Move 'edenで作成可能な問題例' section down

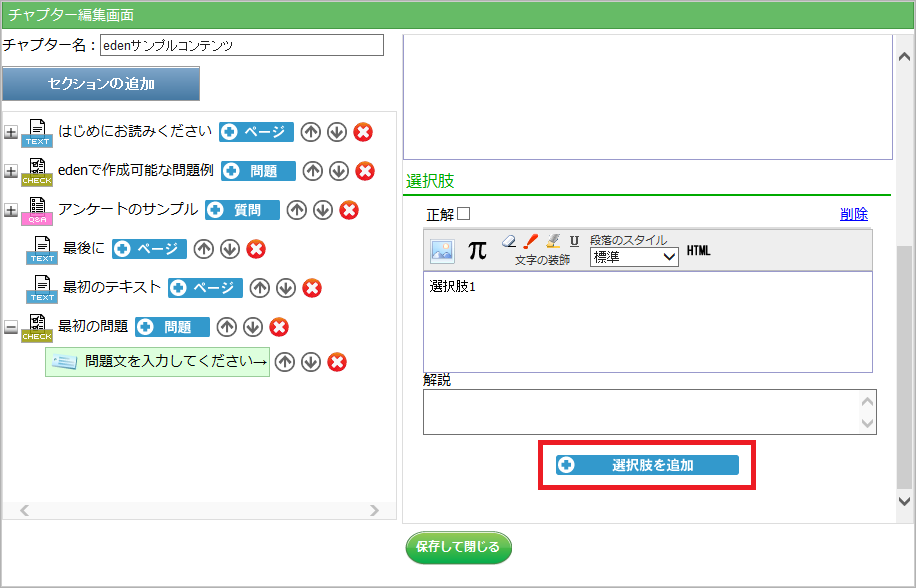point(339,171)
